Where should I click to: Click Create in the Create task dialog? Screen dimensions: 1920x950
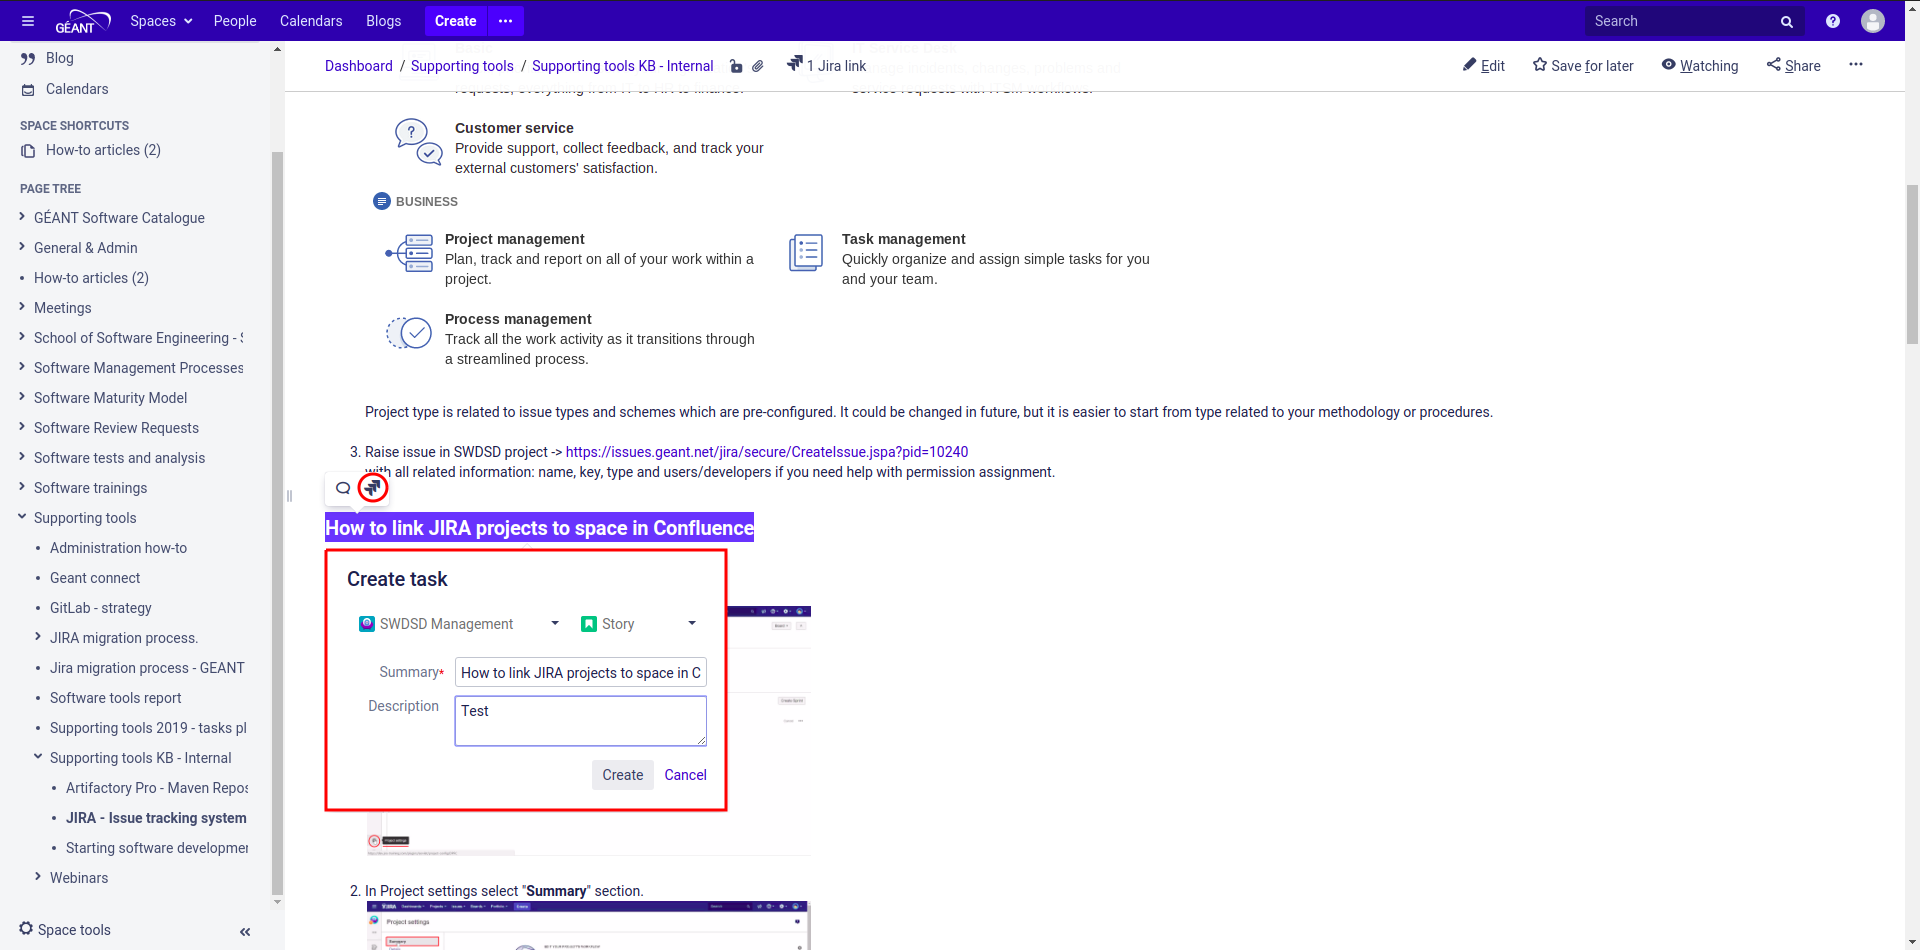pos(623,775)
